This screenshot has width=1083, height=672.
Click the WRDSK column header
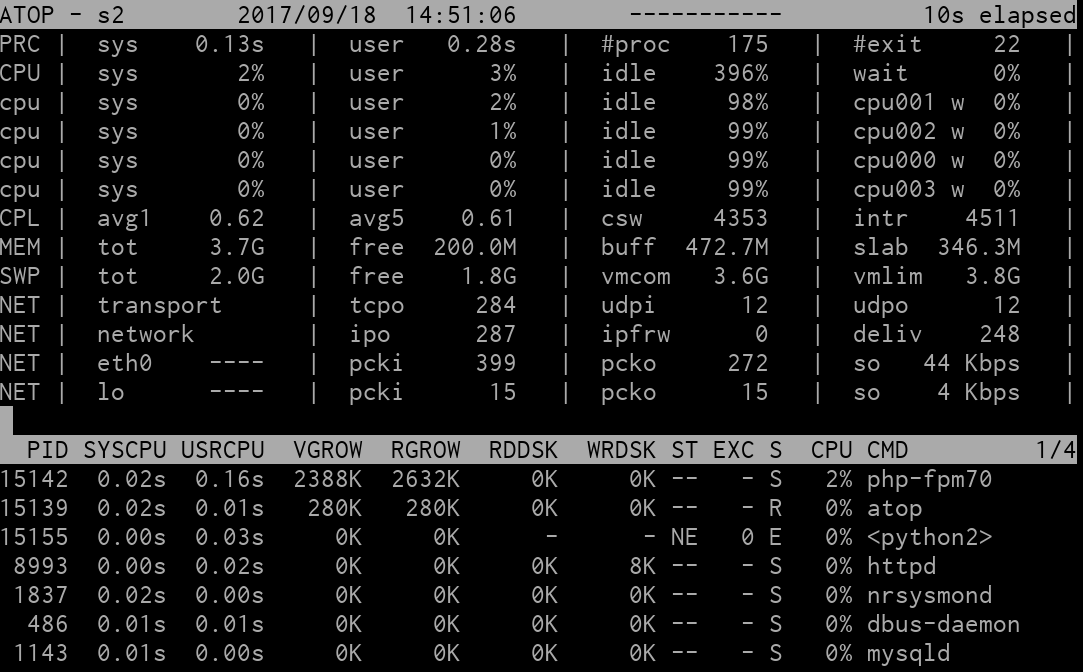point(621,450)
